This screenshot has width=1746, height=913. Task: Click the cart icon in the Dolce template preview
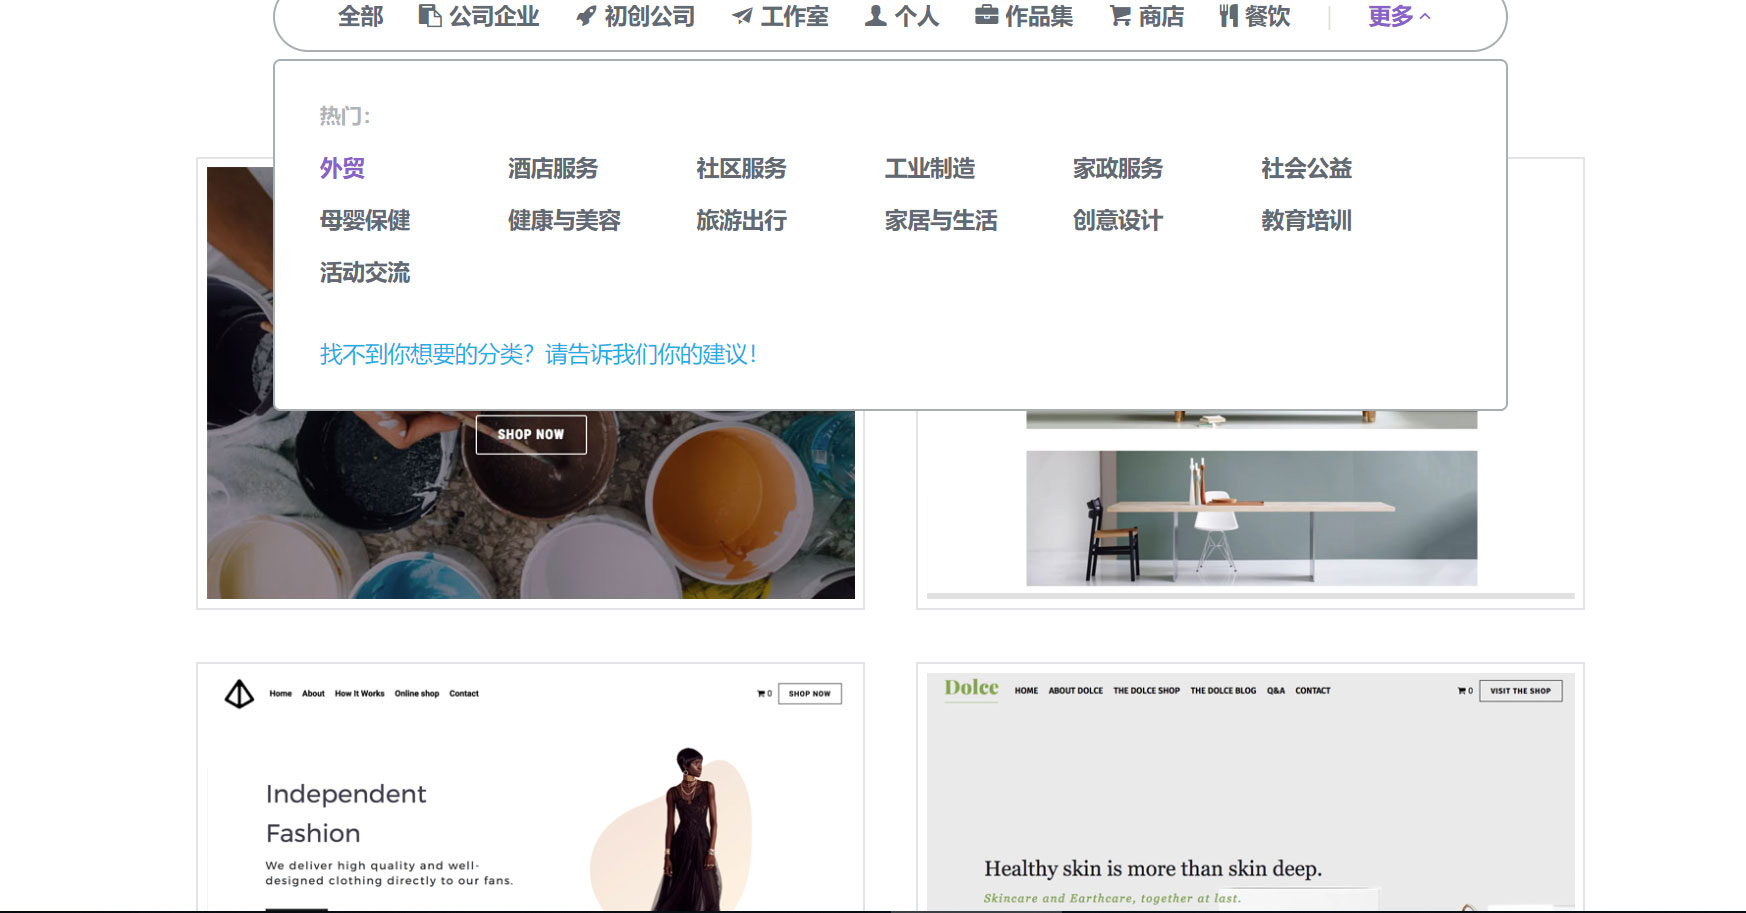(1463, 690)
